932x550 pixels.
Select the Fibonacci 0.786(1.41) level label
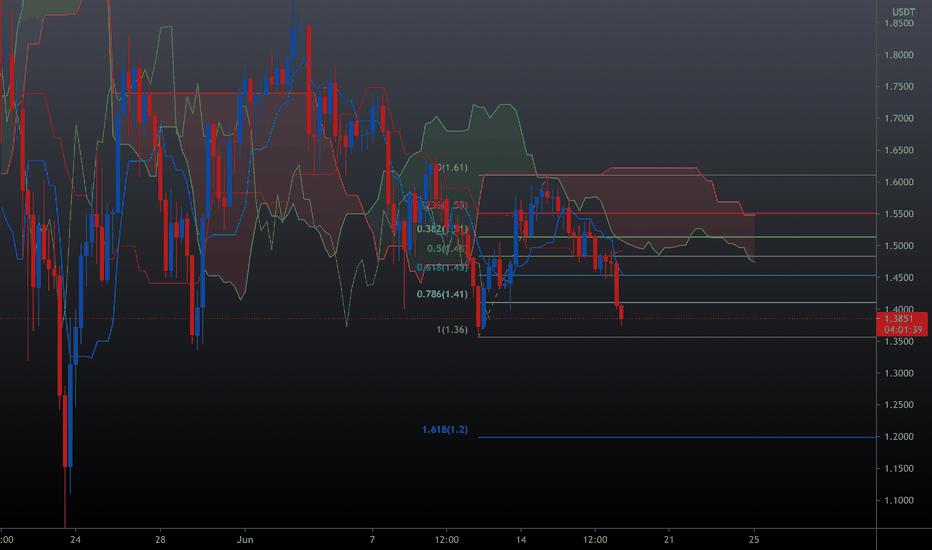442,294
